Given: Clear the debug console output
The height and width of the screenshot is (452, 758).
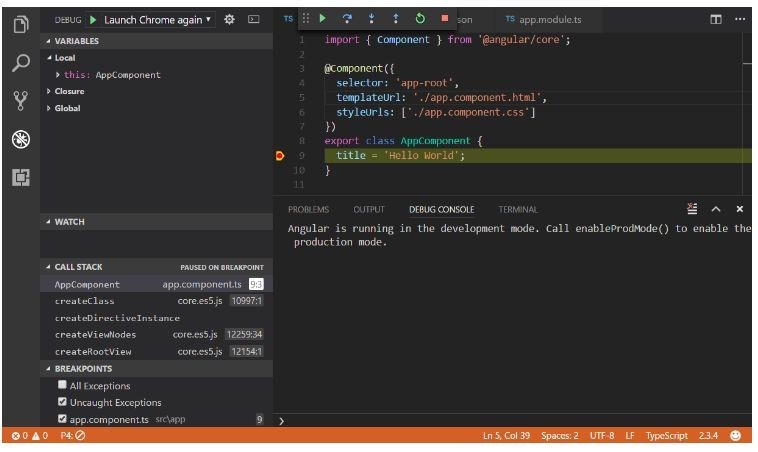Looking at the screenshot, I should [692, 209].
